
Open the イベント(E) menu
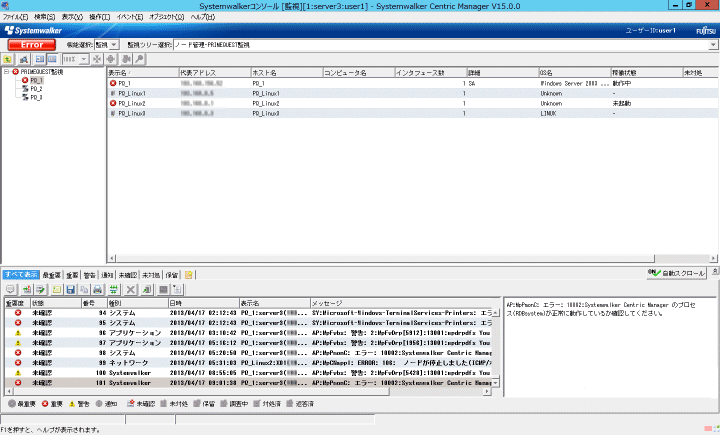click(129, 17)
